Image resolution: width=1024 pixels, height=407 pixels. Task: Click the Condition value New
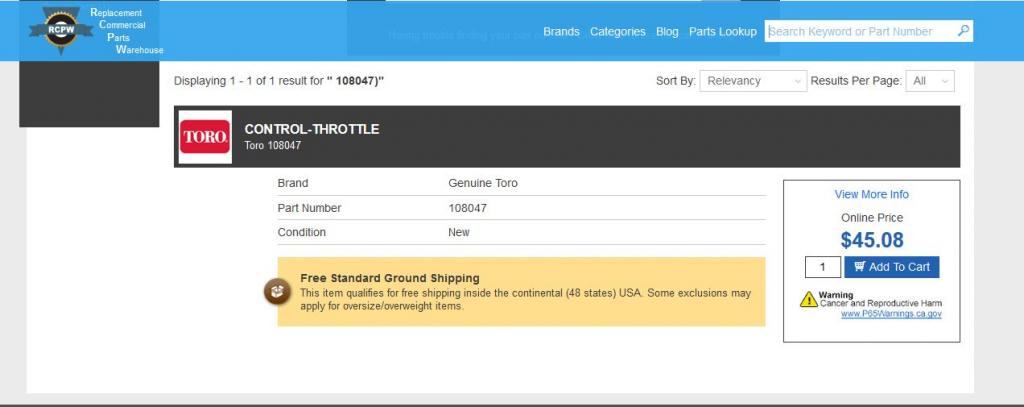coord(458,232)
